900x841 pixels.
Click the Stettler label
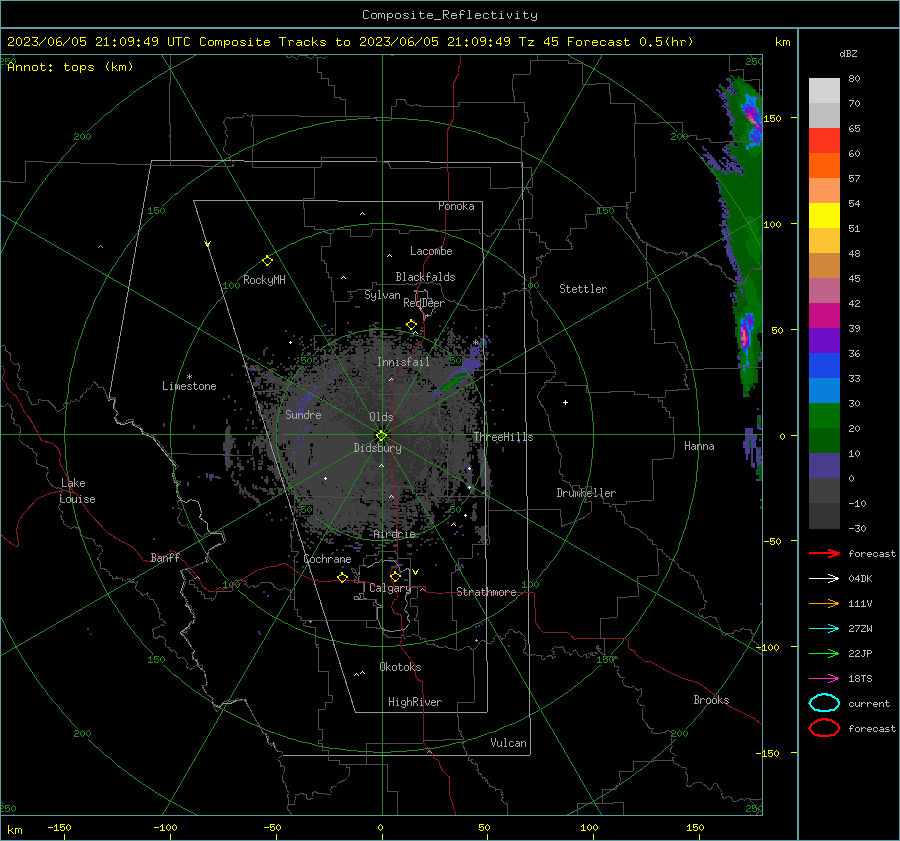click(583, 289)
